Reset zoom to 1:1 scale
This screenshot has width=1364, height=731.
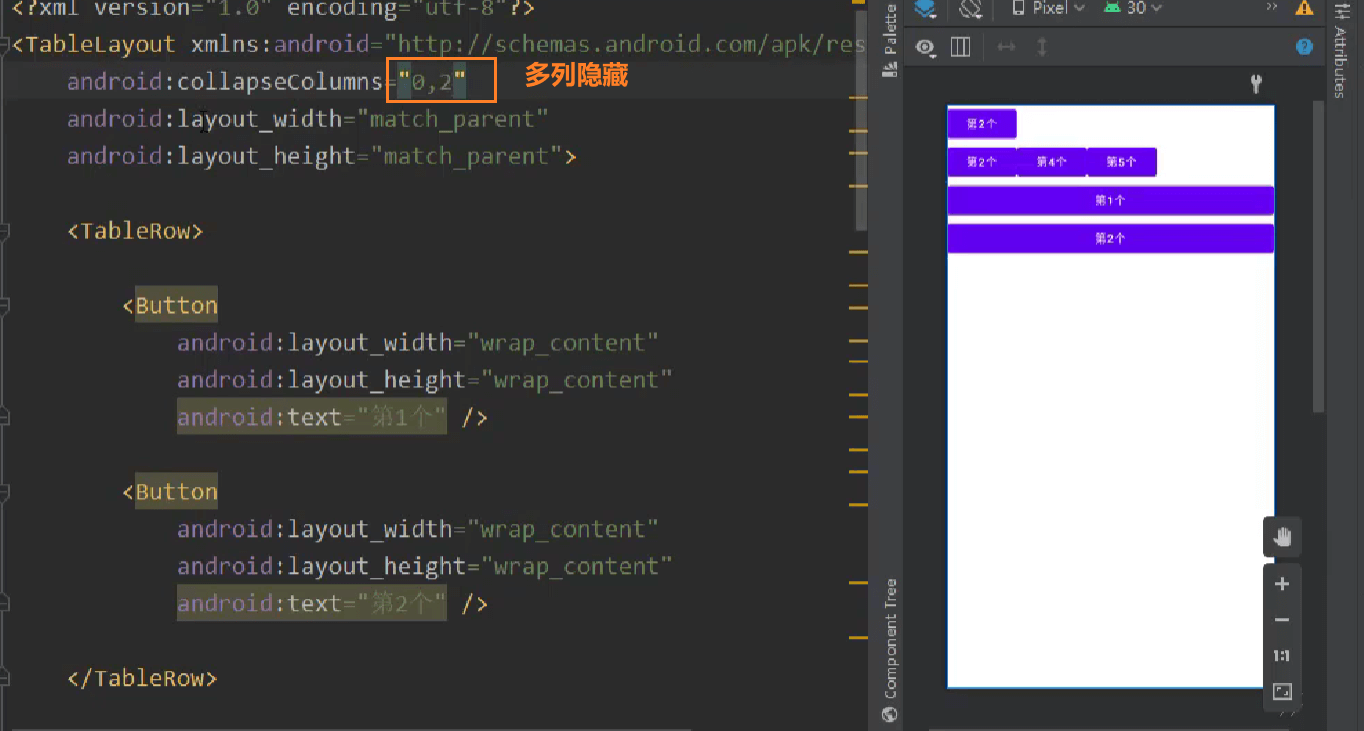1282,656
